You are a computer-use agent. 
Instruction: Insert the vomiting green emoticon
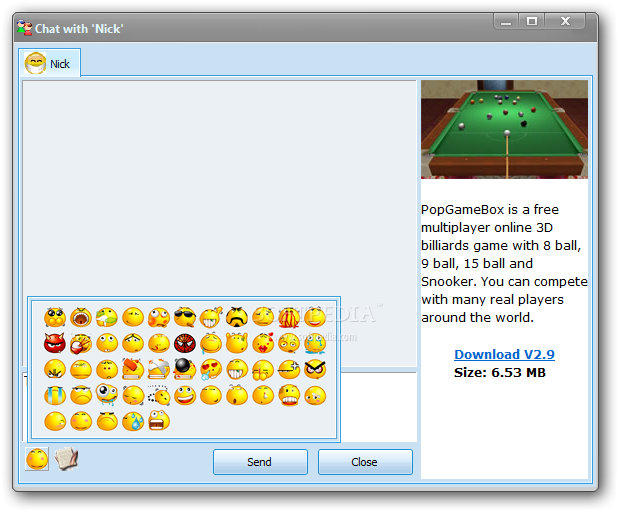pyautogui.click(x=107, y=317)
